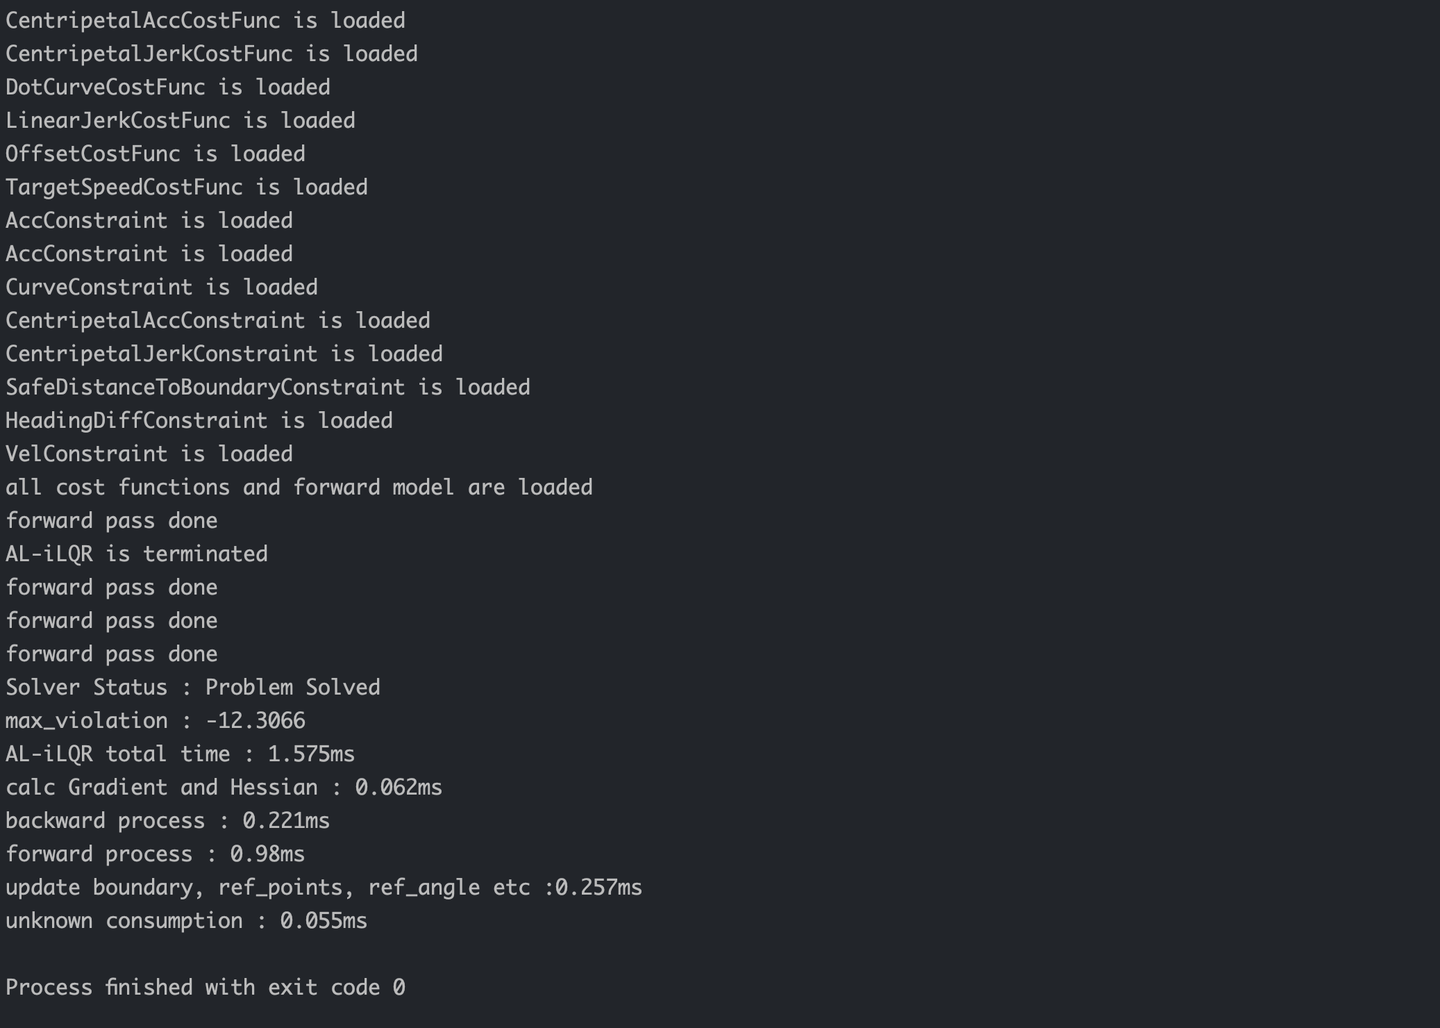Viewport: 1440px width, 1028px height.
Task: Place cursor on LinearJerkCostFunc line
Action: coord(180,121)
